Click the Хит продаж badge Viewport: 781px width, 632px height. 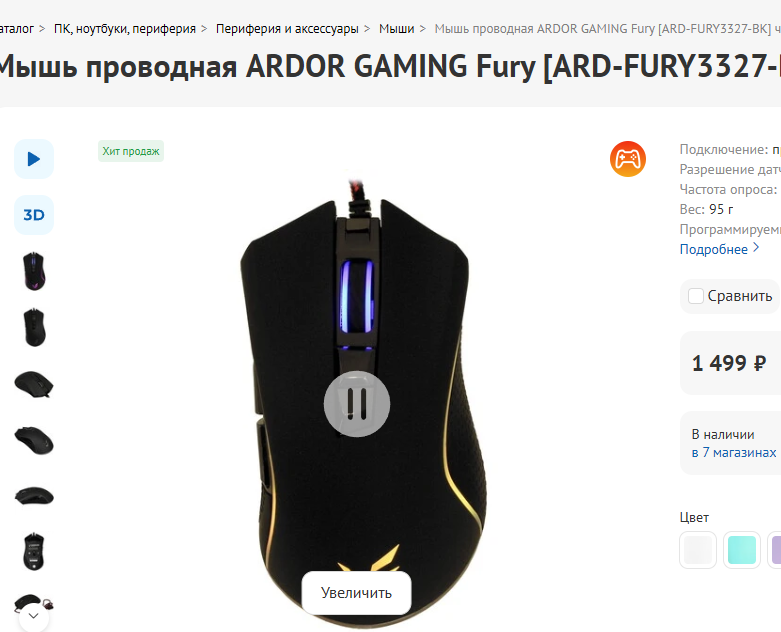[x=131, y=151]
